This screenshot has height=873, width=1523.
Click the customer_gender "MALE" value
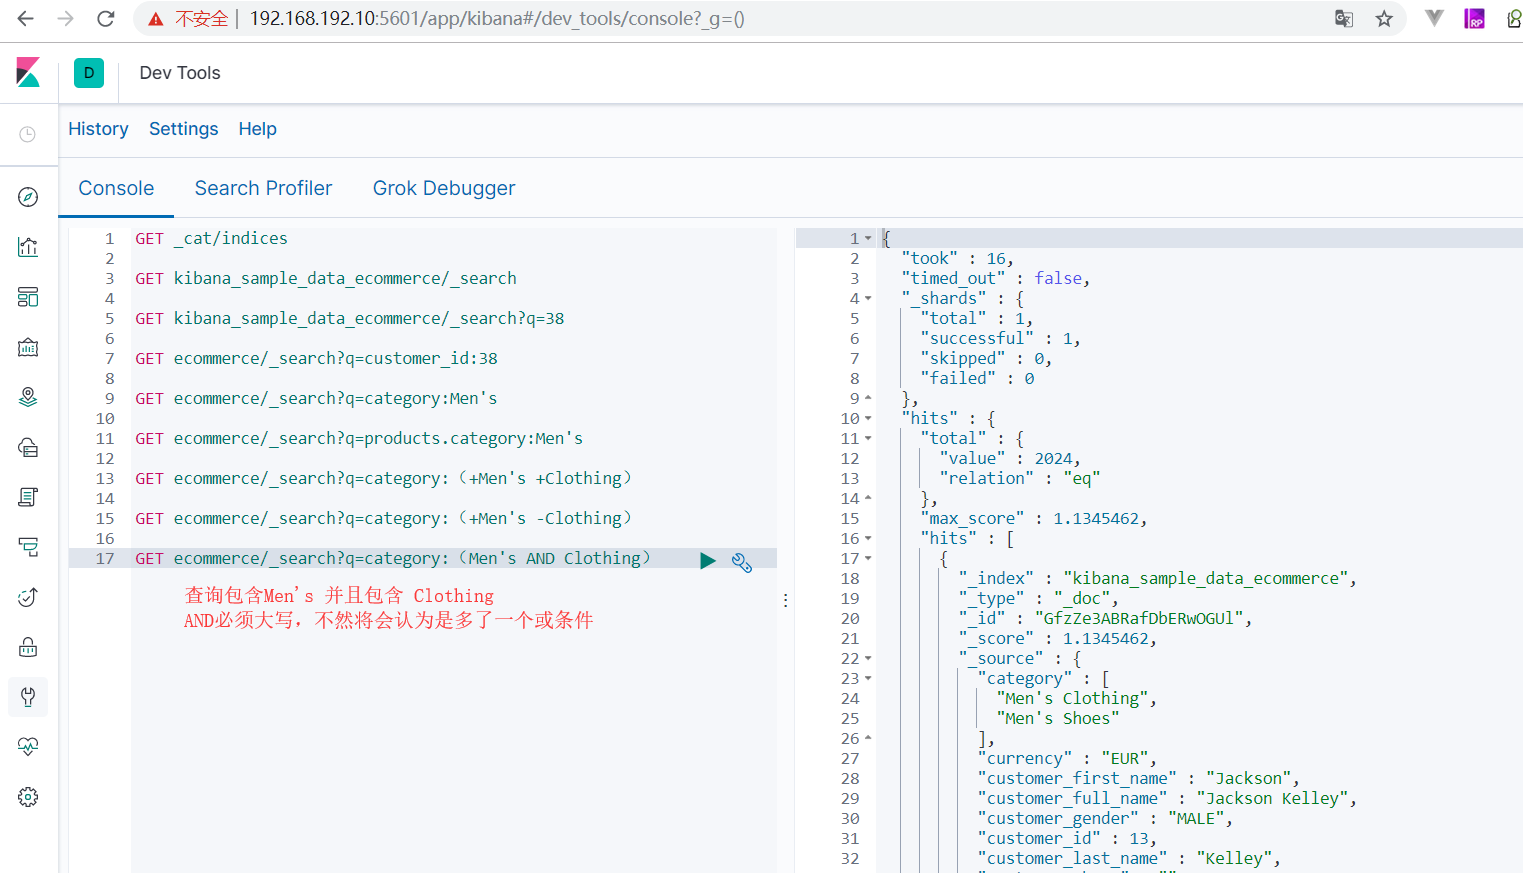coord(1196,818)
